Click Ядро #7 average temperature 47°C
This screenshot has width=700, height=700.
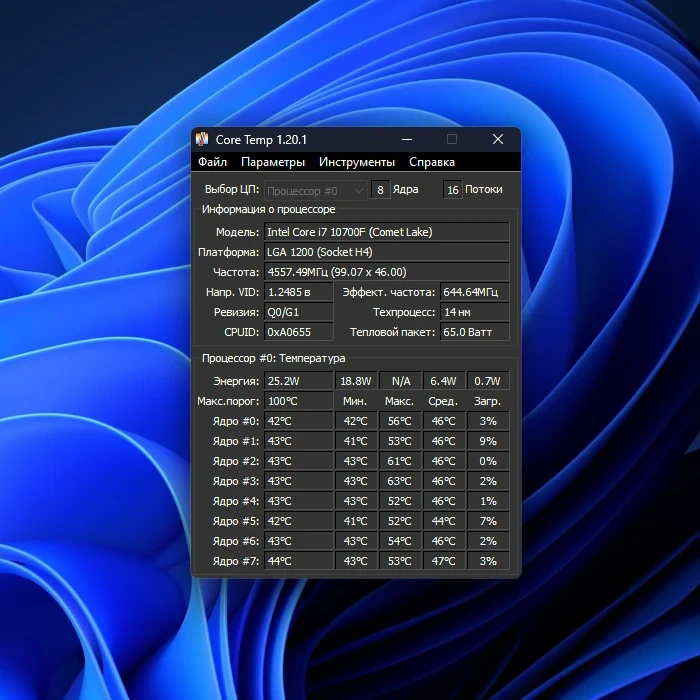click(444, 561)
